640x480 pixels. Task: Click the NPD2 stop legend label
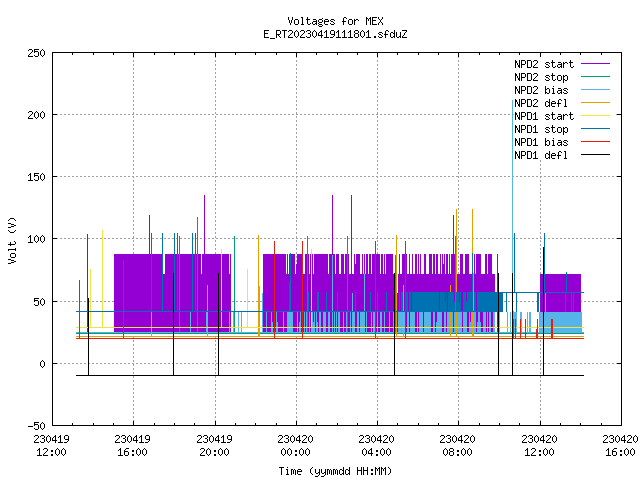(x=541, y=77)
